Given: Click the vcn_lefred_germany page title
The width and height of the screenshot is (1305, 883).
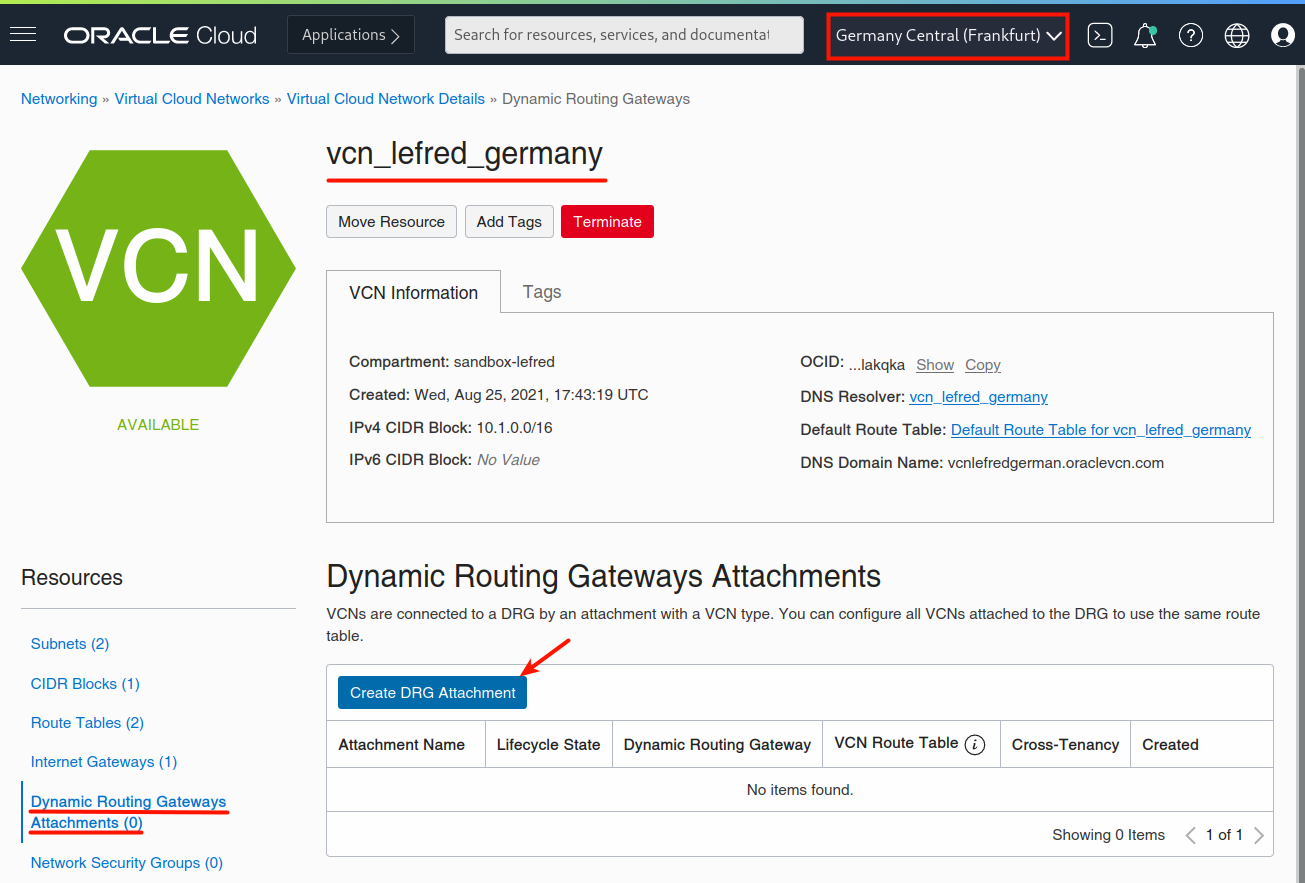Looking at the screenshot, I should coord(465,155).
